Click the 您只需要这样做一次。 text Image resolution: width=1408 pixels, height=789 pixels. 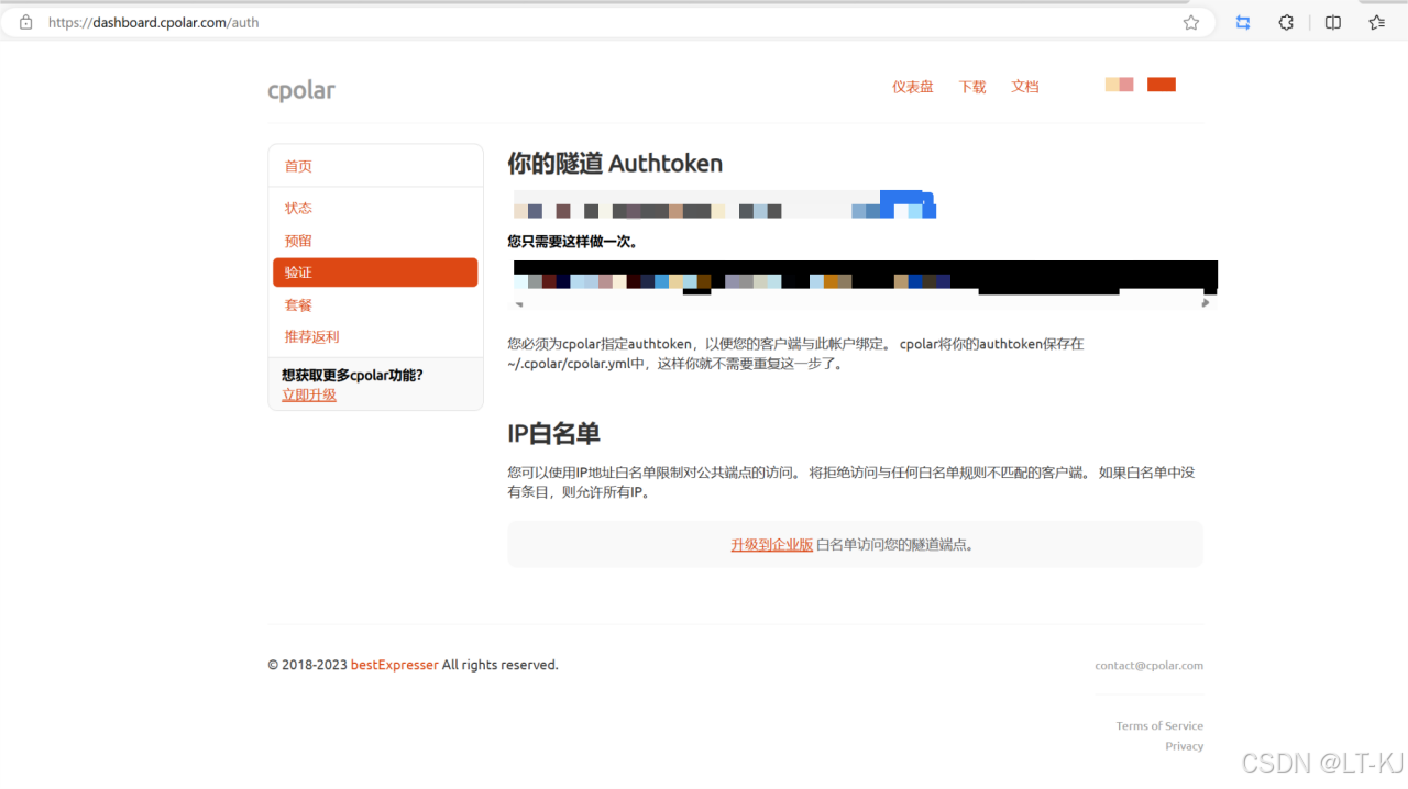pos(573,241)
